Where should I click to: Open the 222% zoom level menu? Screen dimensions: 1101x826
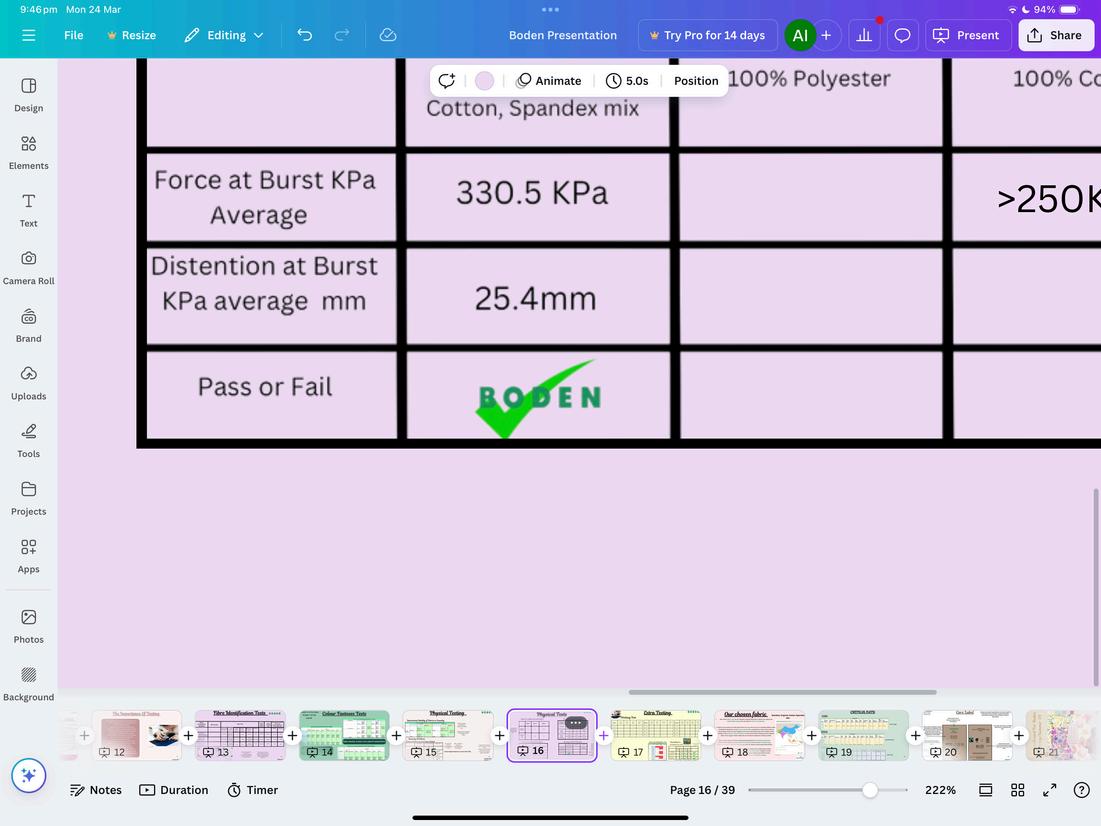click(940, 790)
